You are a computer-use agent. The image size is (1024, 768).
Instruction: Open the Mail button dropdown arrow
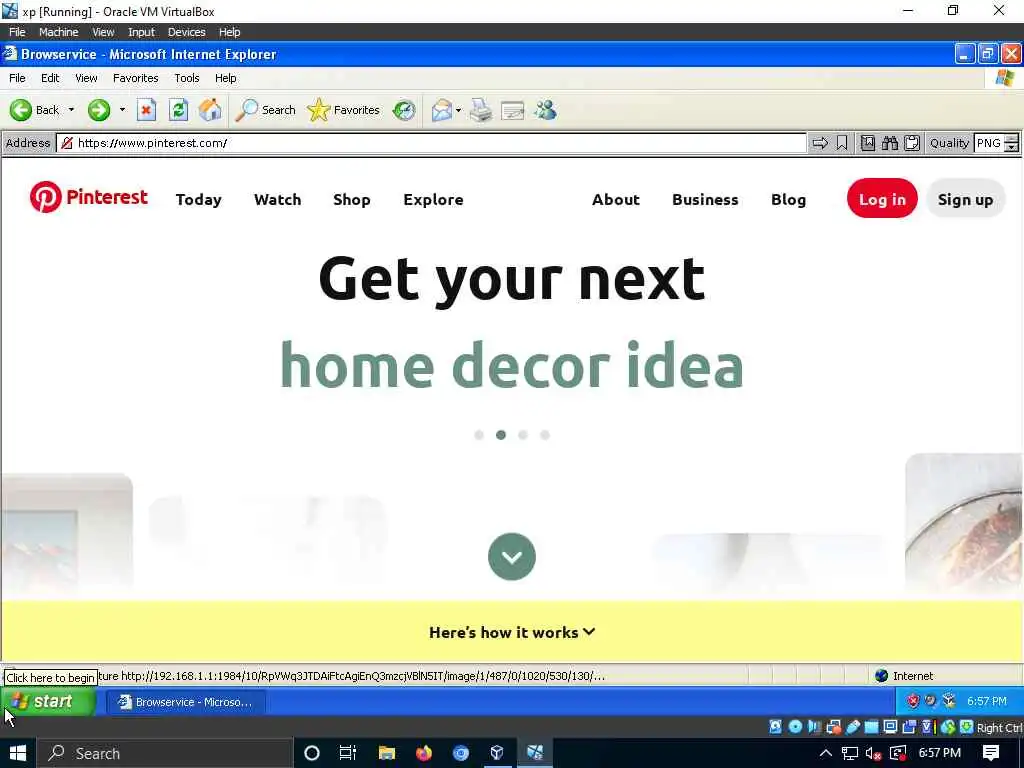point(458,110)
